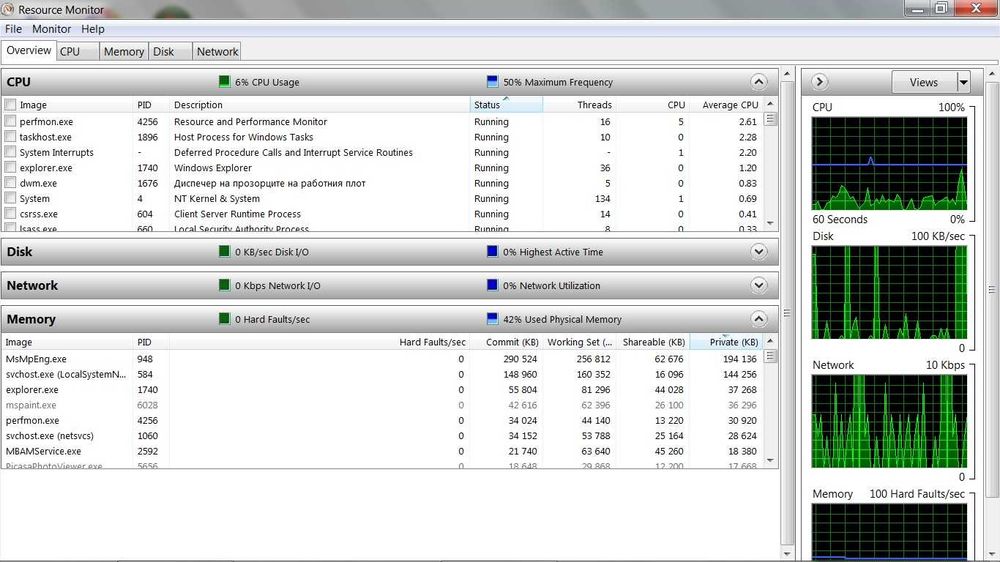The image size is (1000, 562).
Task: Click the Views button
Action: (924, 82)
